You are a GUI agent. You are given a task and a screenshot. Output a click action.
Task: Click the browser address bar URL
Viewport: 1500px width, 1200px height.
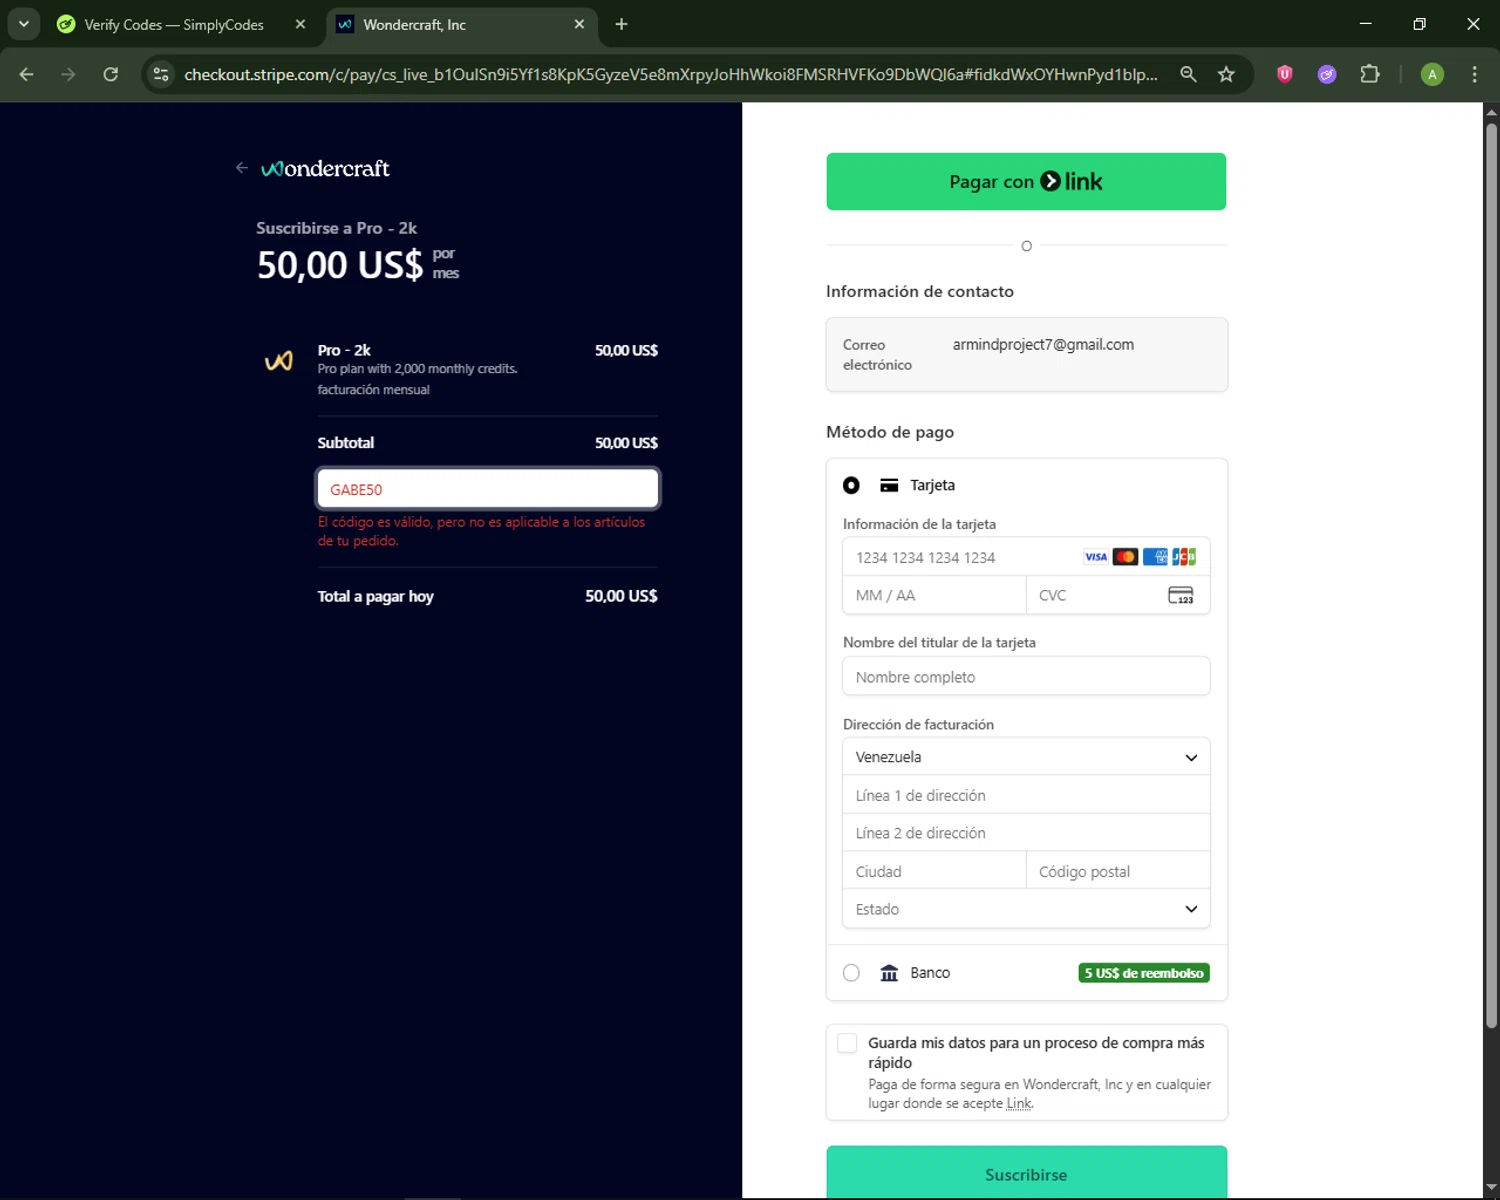pos(670,74)
